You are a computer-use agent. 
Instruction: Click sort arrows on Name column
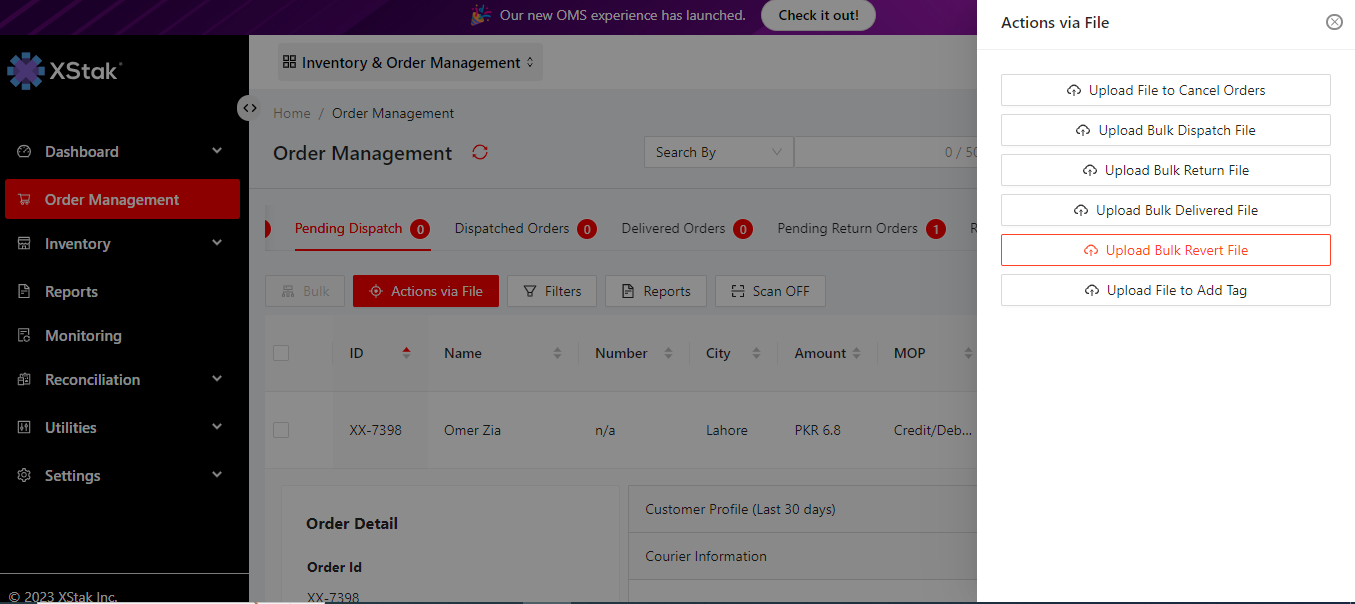click(557, 353)
